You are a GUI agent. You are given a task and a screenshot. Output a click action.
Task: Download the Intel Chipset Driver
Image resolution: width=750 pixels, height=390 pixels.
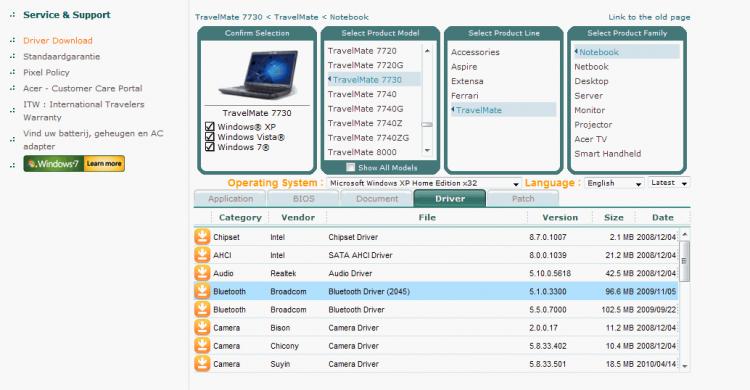(202, 236)
